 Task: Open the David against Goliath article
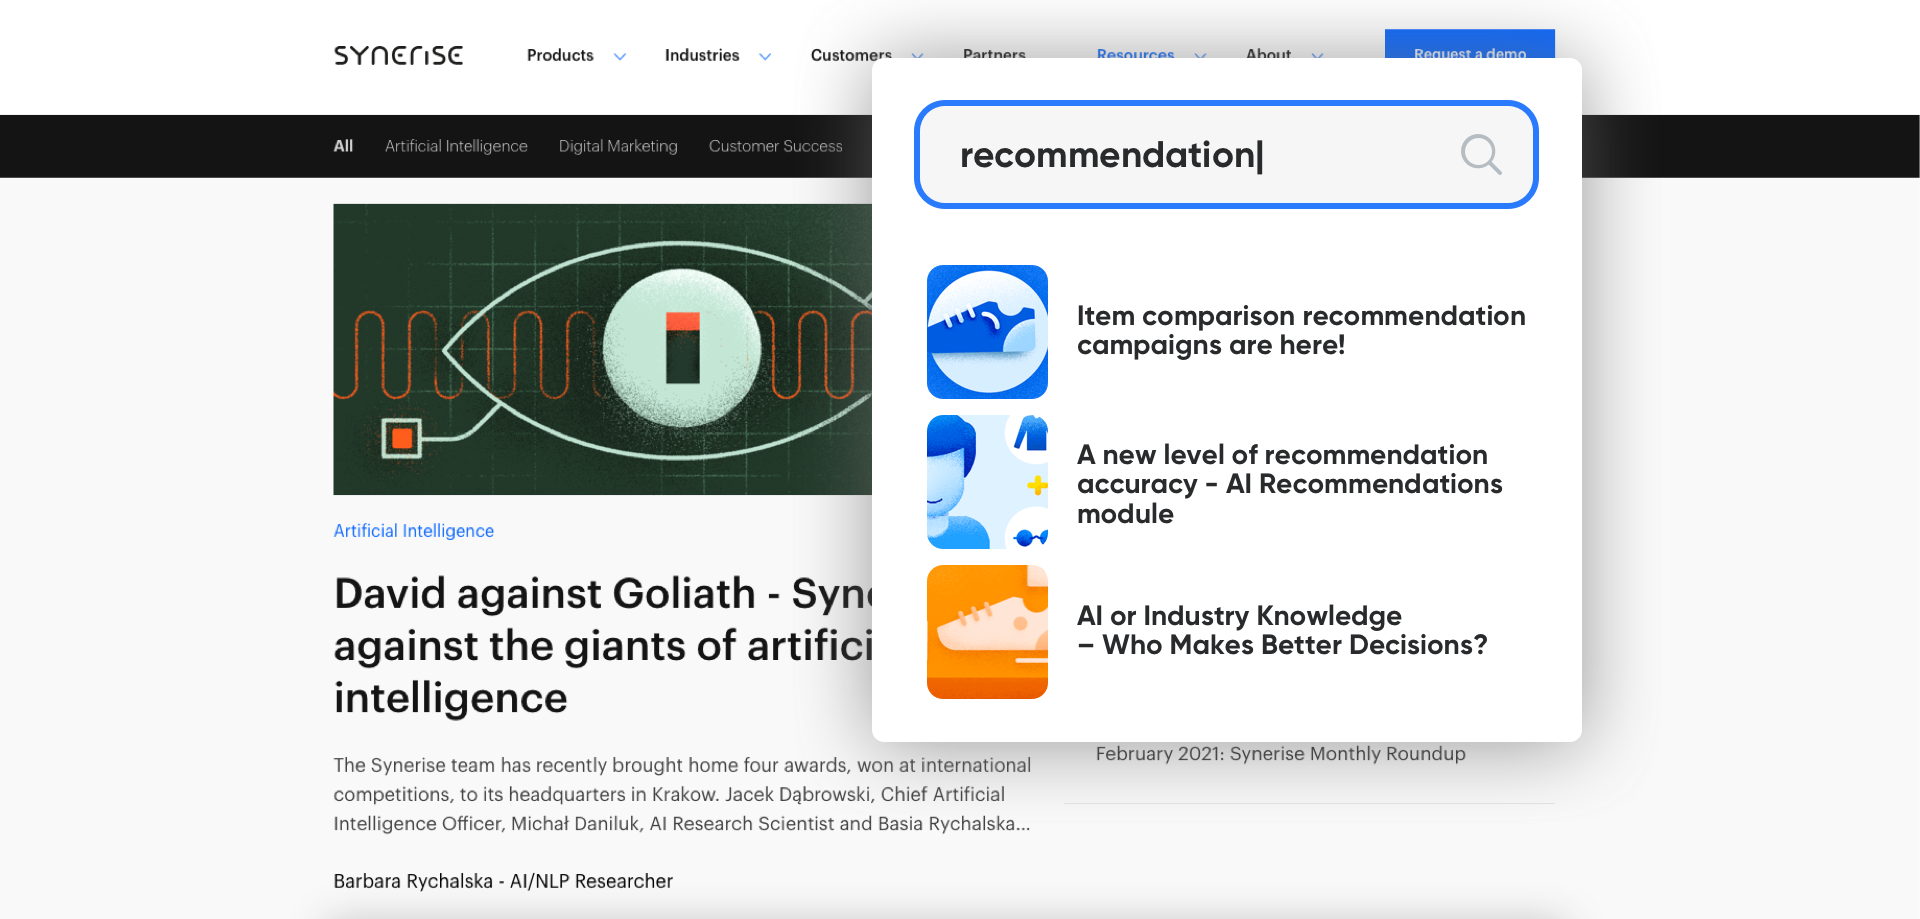click(600, 645)
